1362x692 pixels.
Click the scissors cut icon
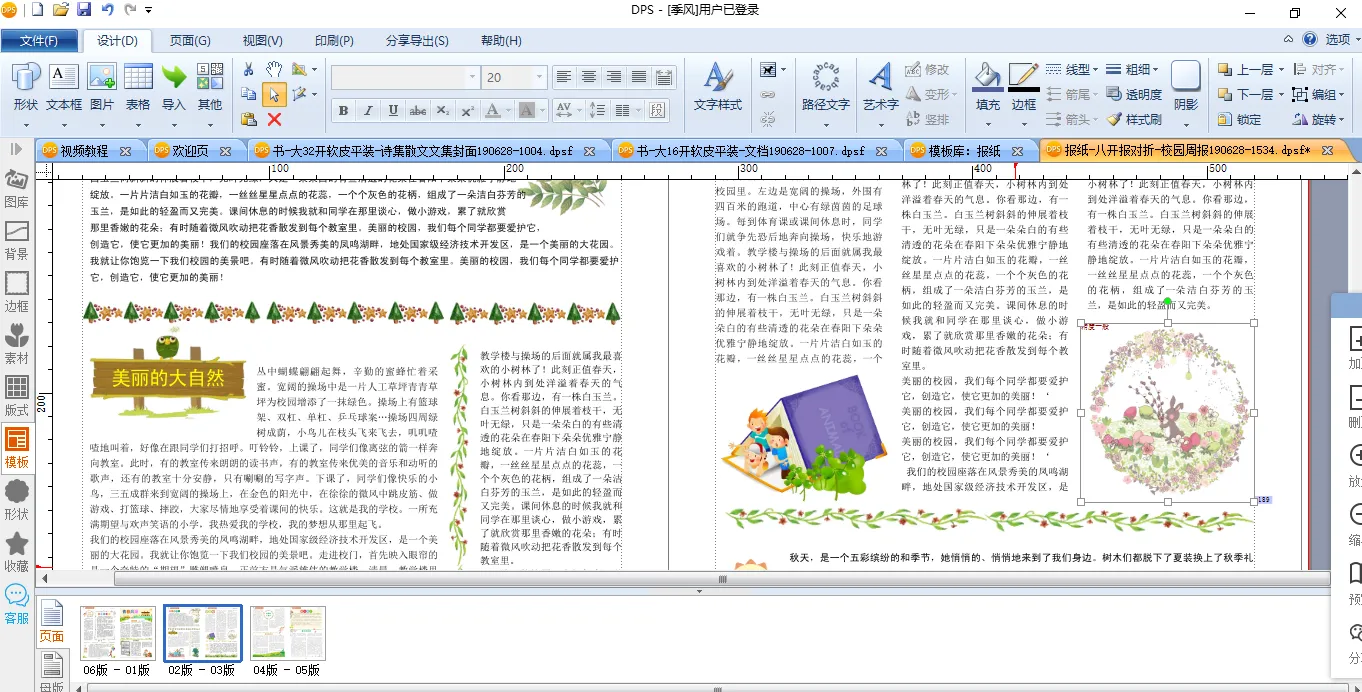(x=249, y=69)
